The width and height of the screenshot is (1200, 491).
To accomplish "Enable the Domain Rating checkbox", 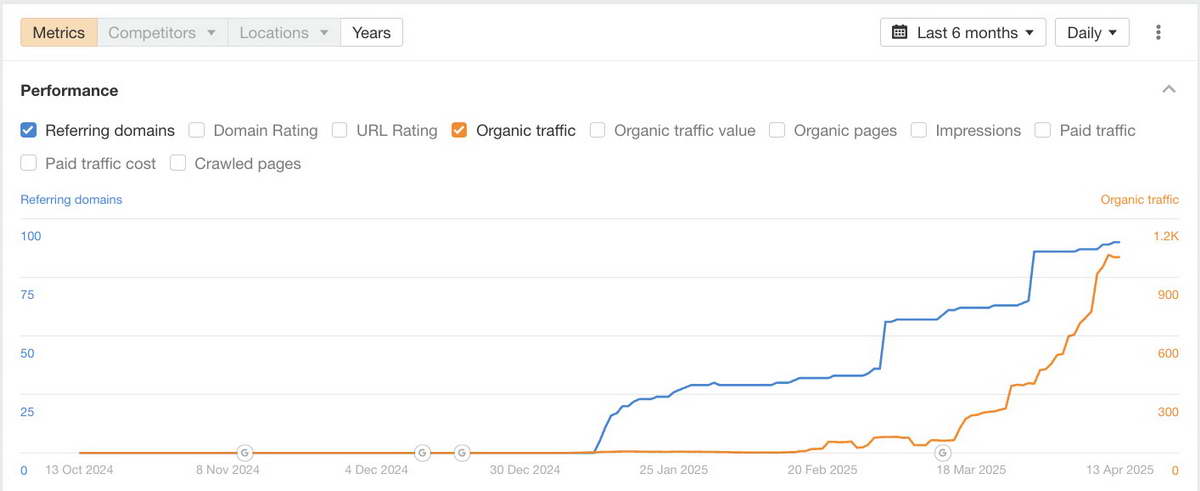I will pos(197,130).
